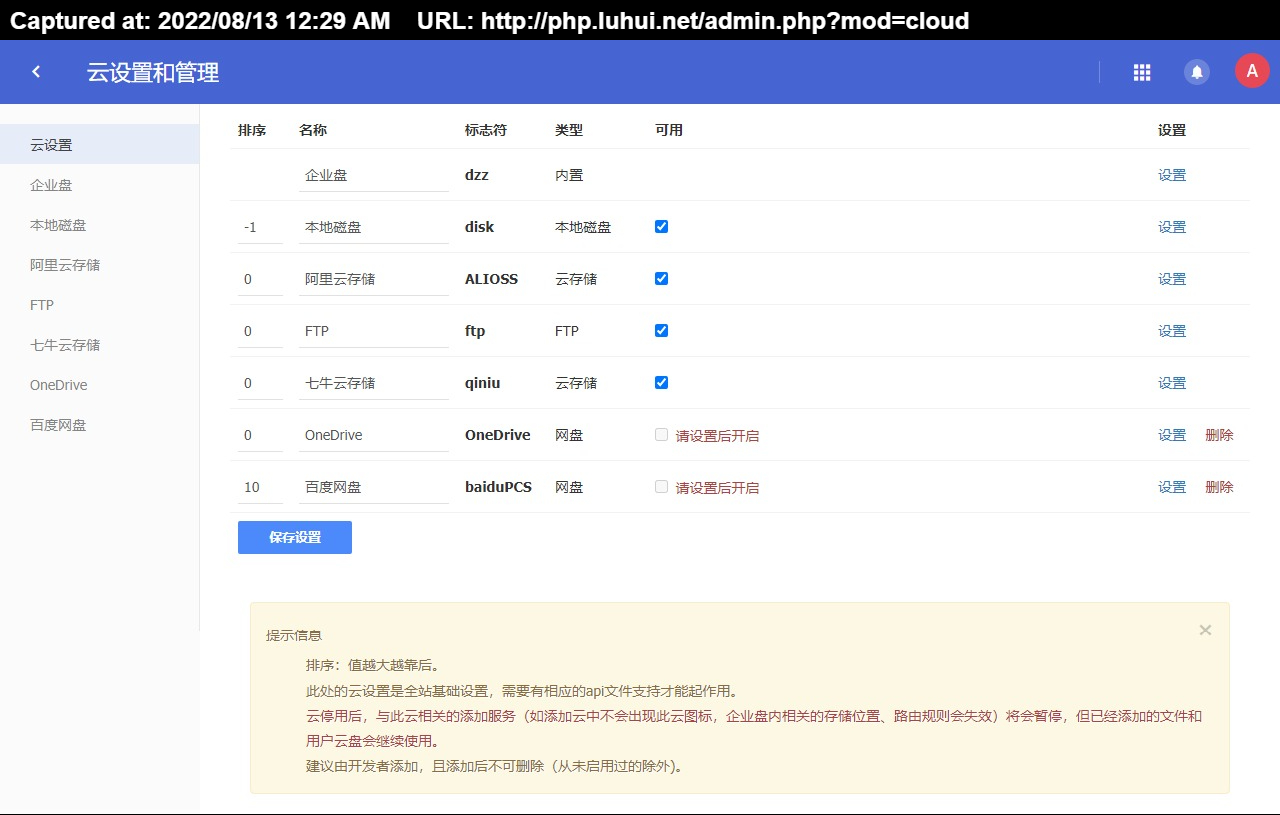Click the identifier text qiniu
Image resolution: width=1280 pixels, height=815 pixels.
tap(482, 383)
